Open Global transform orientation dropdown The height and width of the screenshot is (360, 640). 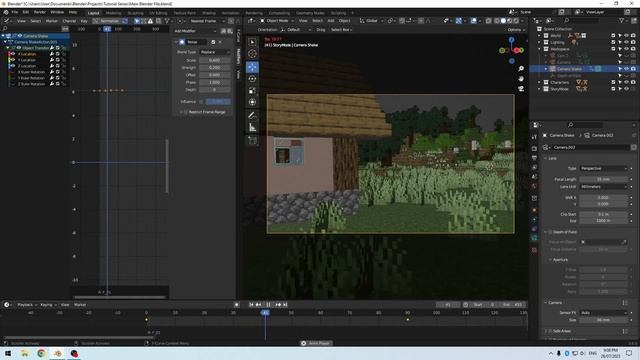371,20
